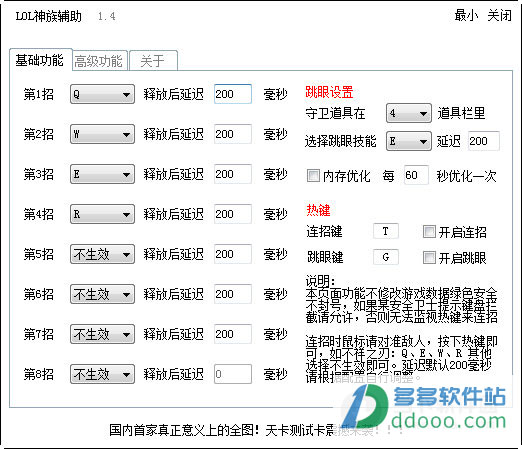Click the 守卫道具在 label
The image size is (522, 449).
click(335, 113)
